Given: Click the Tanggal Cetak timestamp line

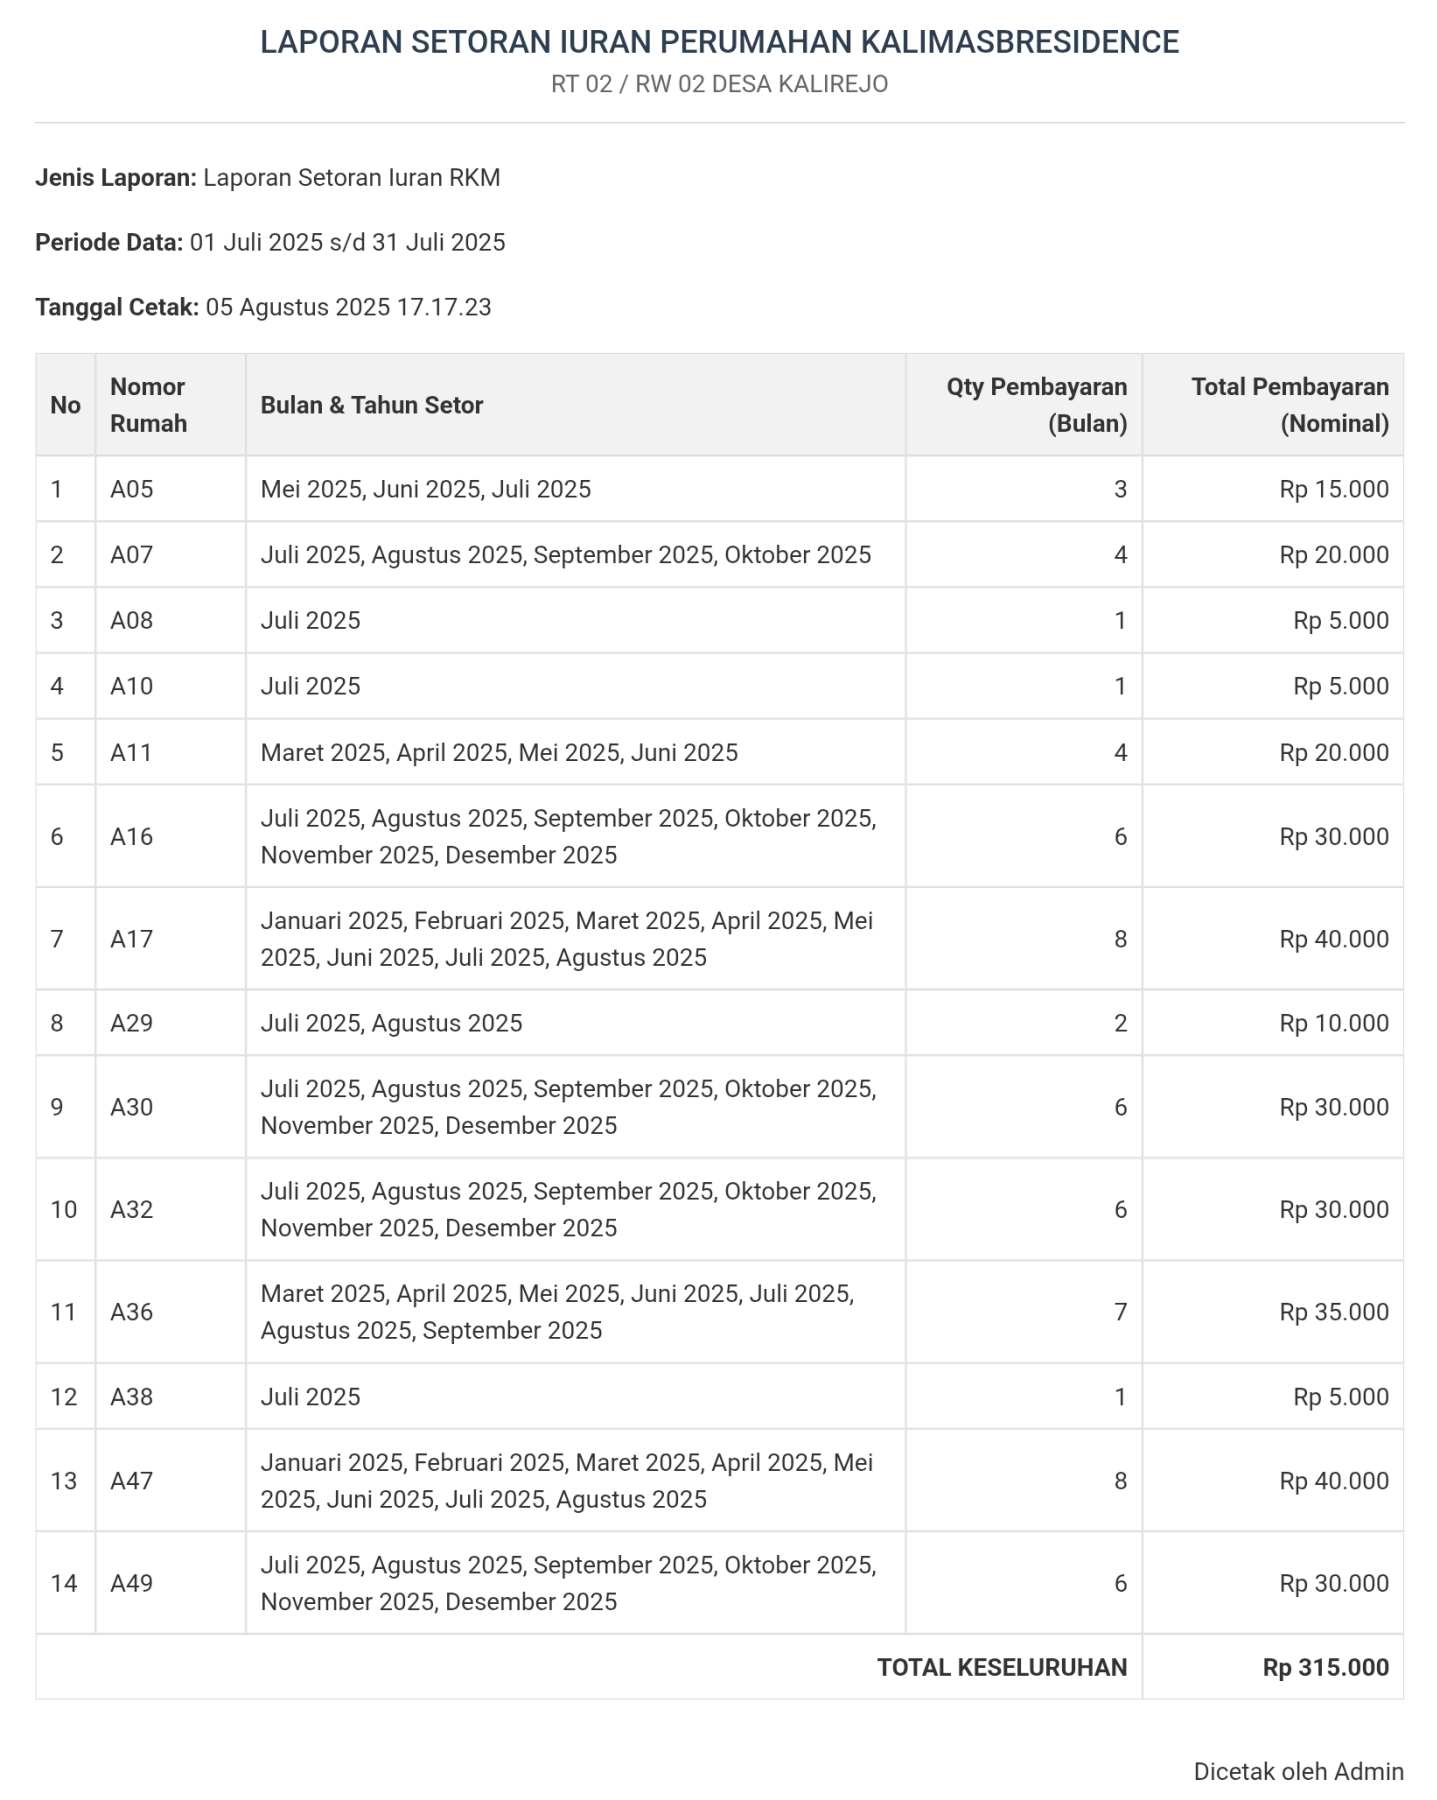Looking at the screenshot, I should [x=263, y=307].
